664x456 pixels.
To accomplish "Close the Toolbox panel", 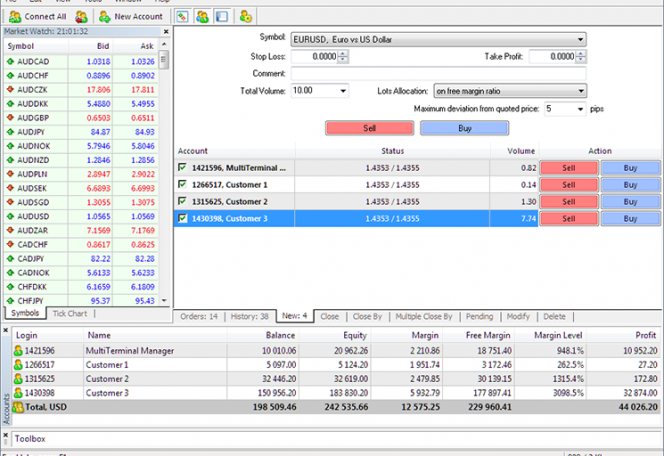I will 6,435.
